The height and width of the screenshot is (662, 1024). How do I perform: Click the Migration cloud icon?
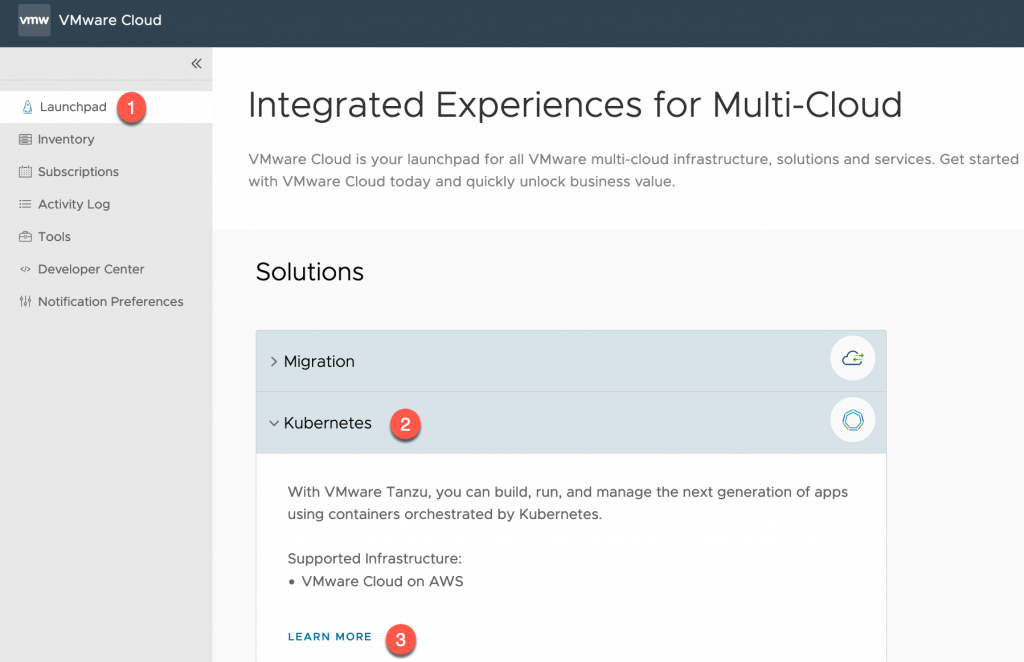click(x=852, y=358)
